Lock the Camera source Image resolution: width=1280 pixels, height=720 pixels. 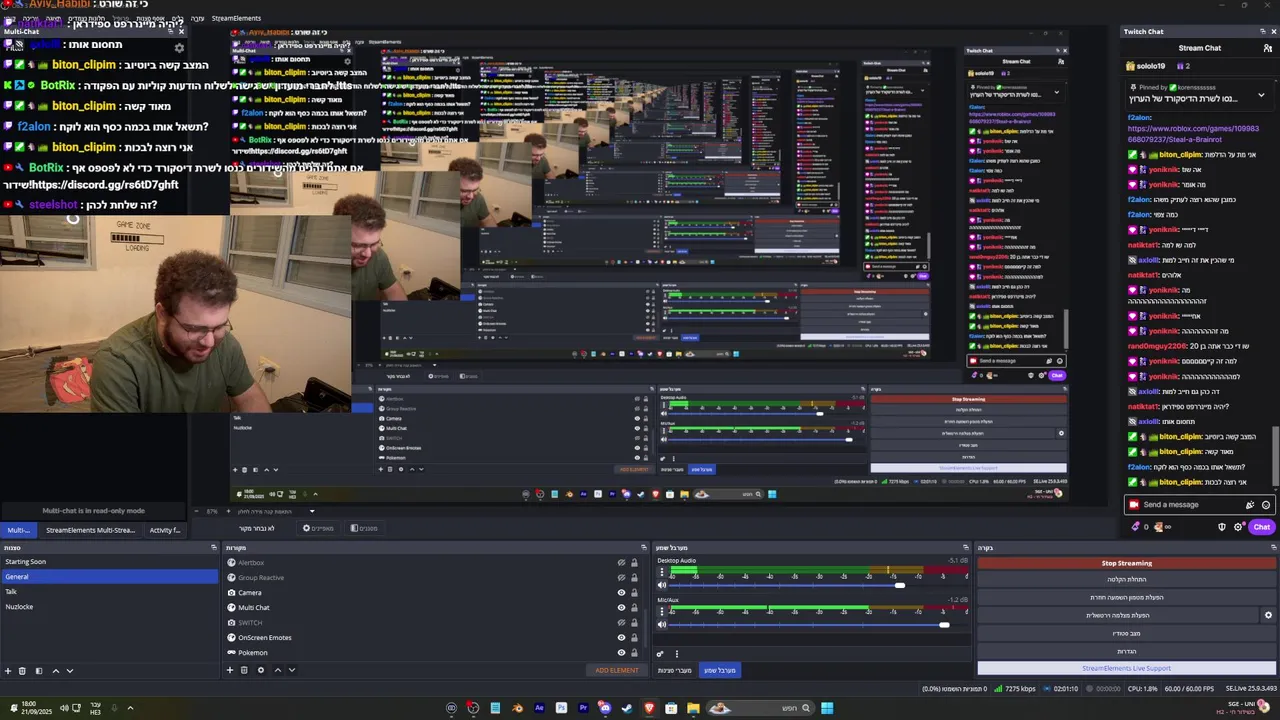[x=634, y=593]
